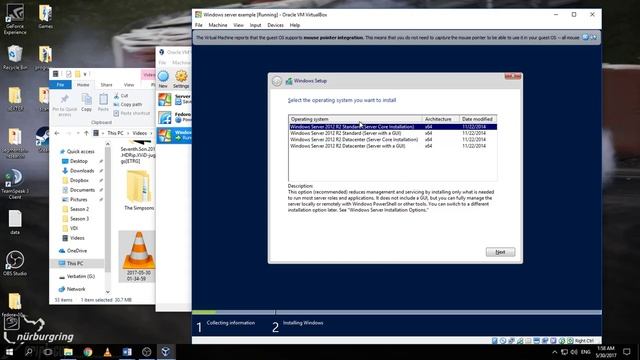Open the File menu in VM window
This screenshot has height=360, width=640.
coord(199,25)
